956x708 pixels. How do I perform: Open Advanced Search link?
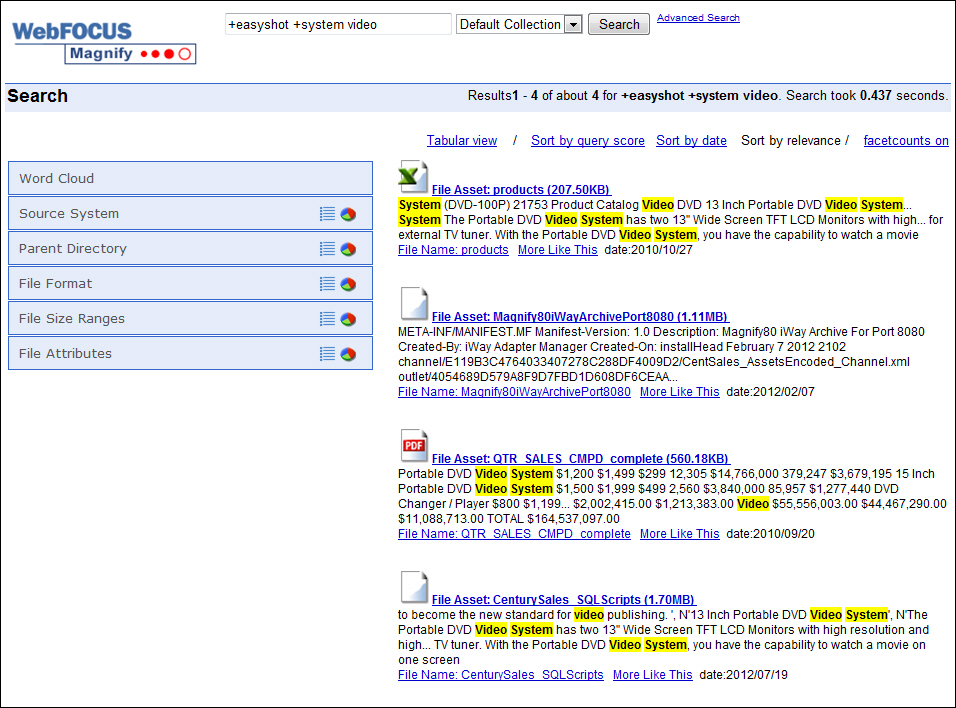(698, 18)
